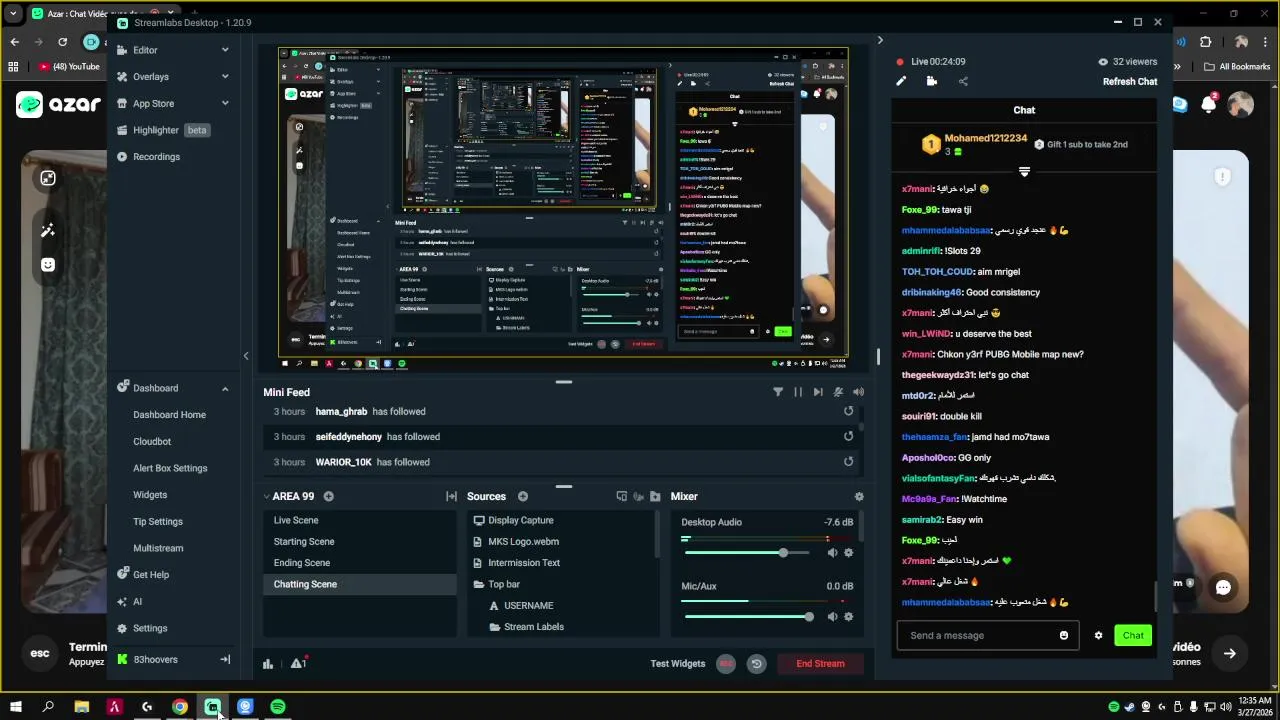Open the AI section in sidebar
Screen dimensions: 1280x720
click(137, 602)
